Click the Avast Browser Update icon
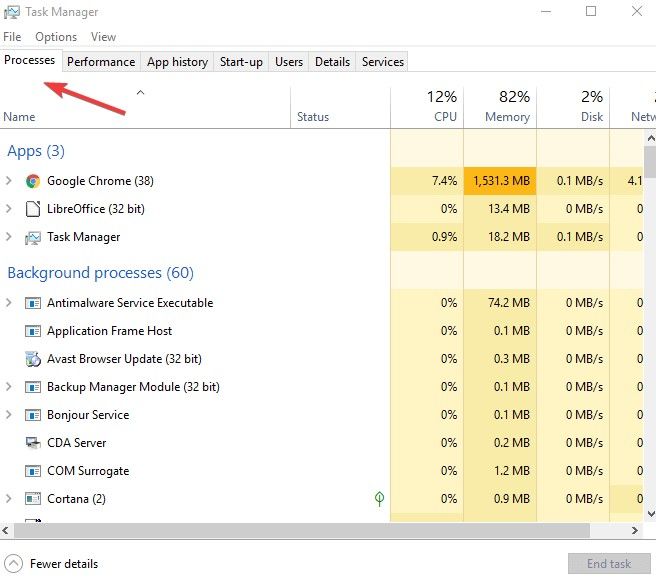The height and width of the screenshot is (581, 656). tap(33, 359)
